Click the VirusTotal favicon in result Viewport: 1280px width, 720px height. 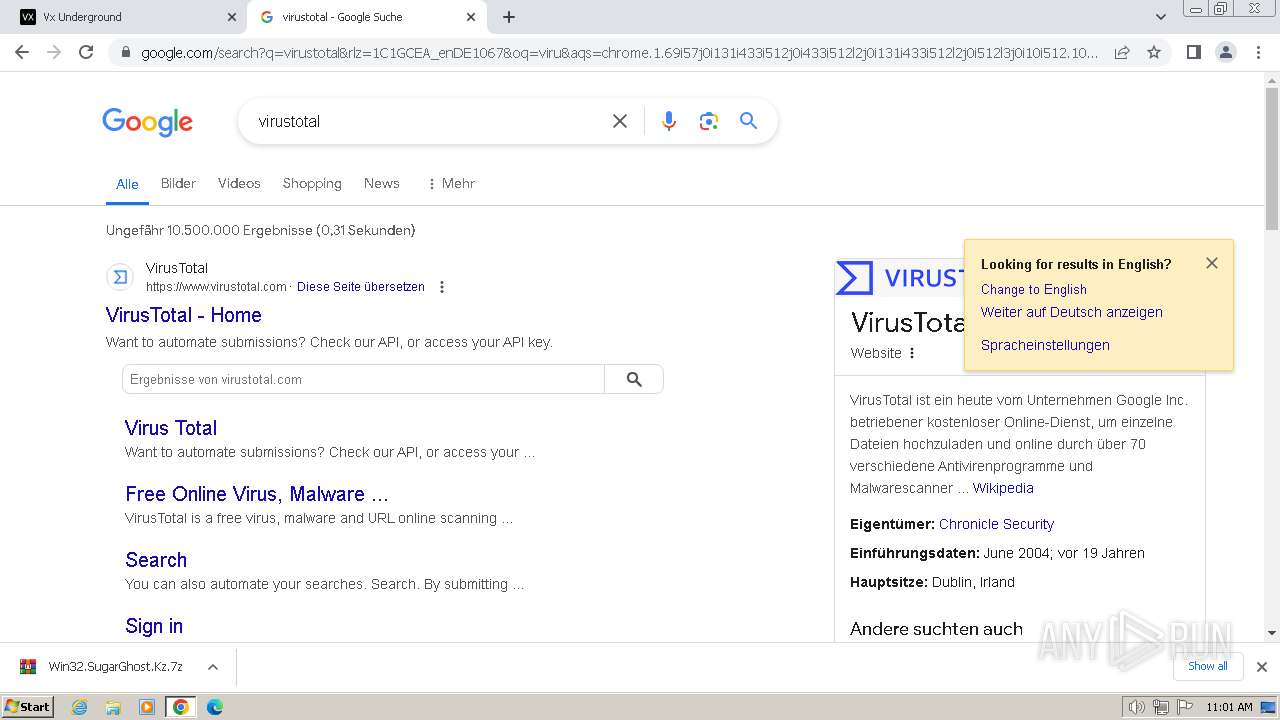(x=120, y=277)
